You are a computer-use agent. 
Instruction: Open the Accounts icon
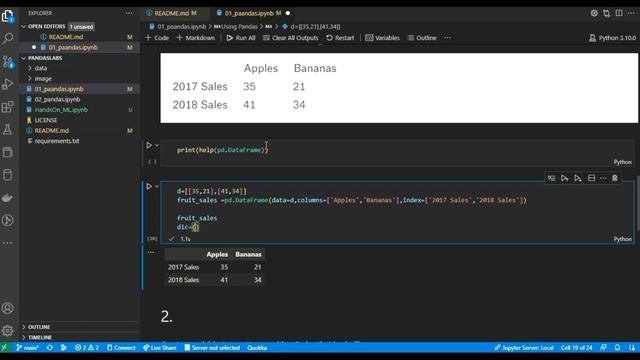pos(7,308)
